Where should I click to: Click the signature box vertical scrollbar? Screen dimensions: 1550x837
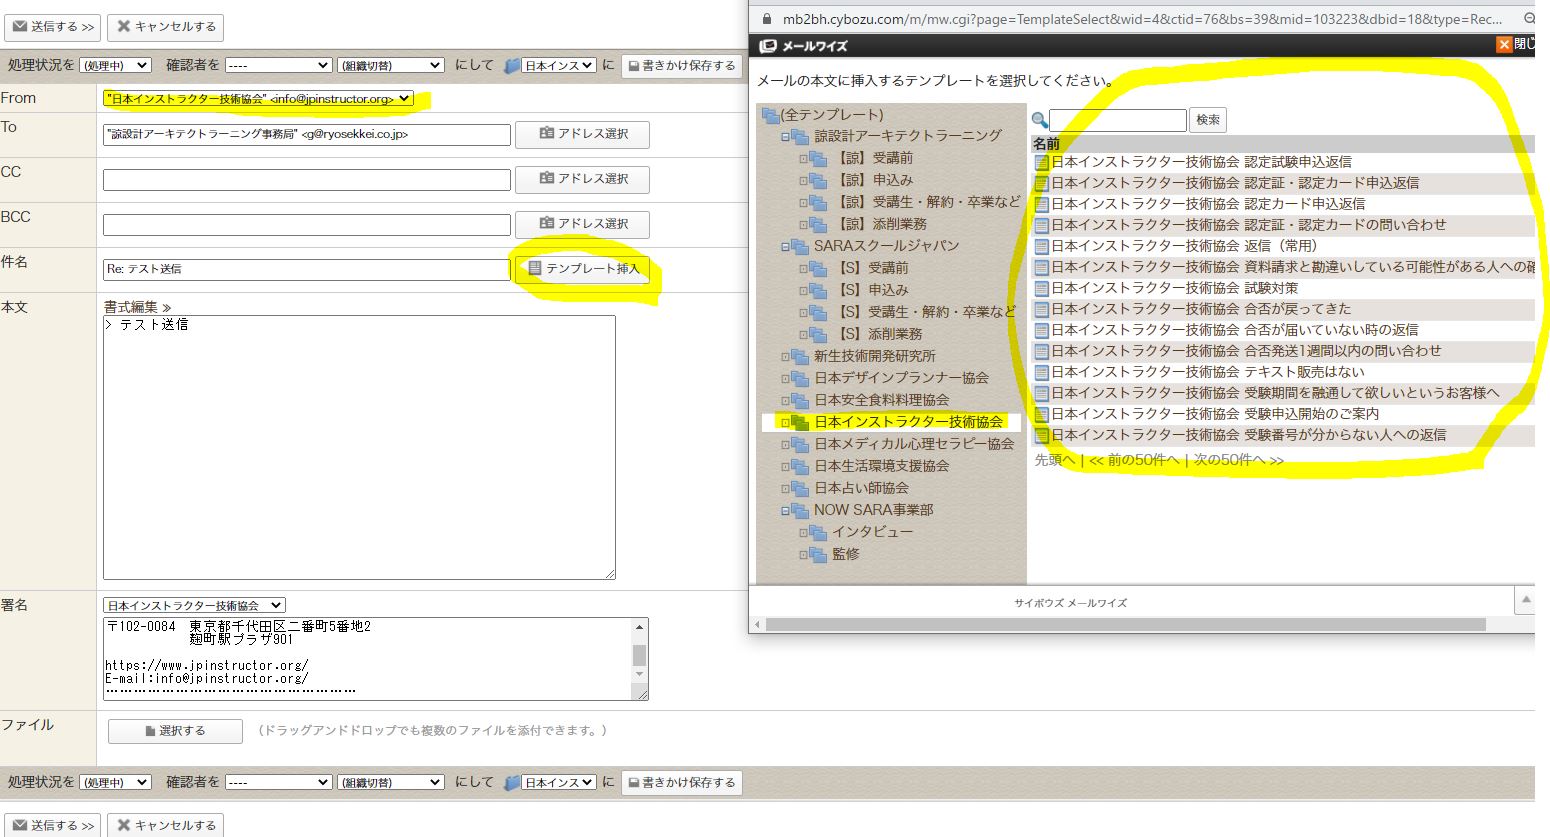pos(640,655)
